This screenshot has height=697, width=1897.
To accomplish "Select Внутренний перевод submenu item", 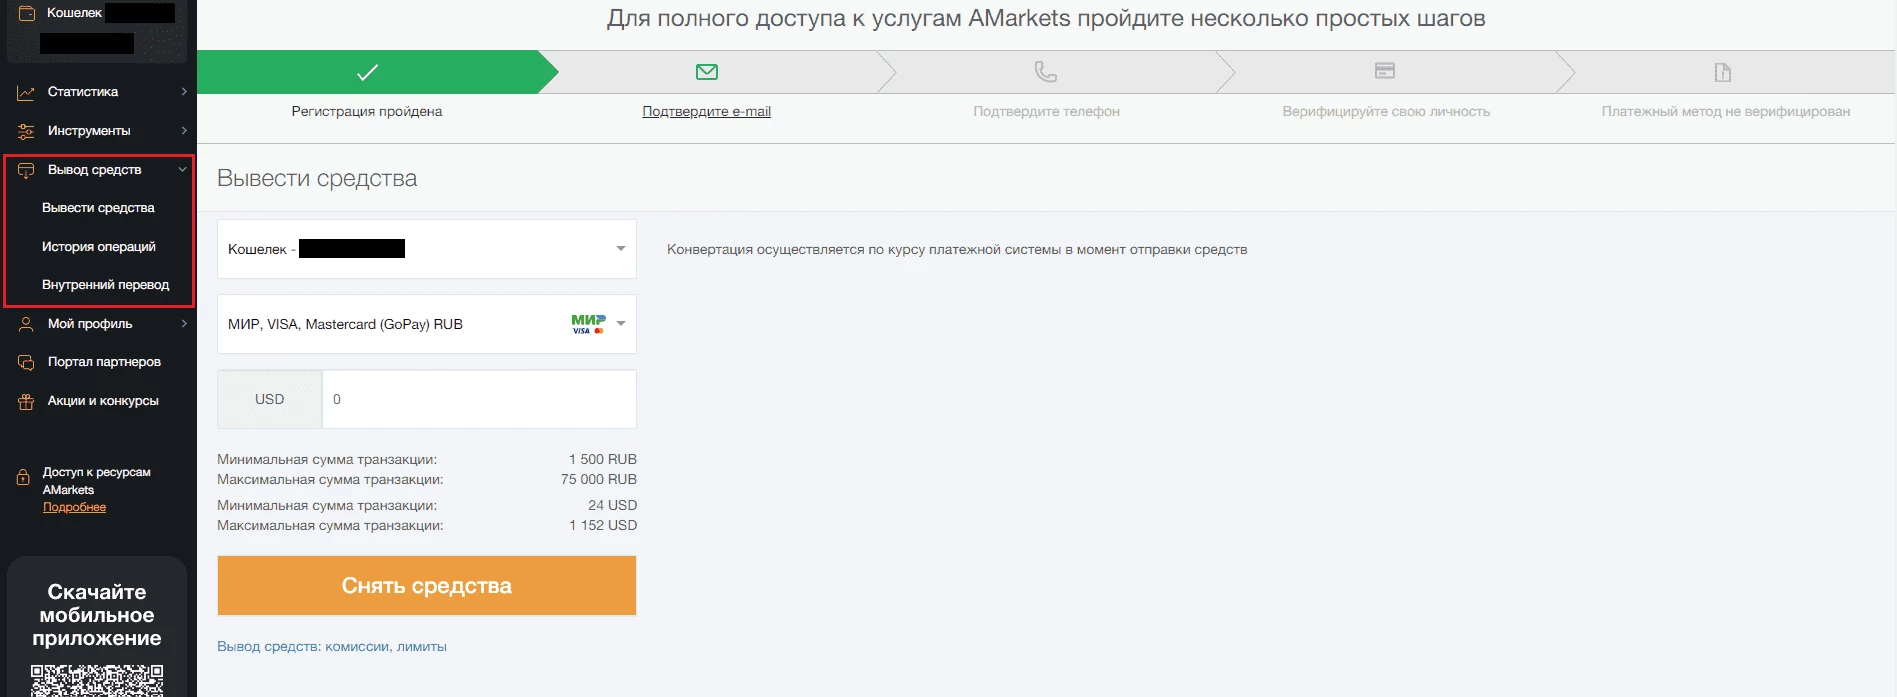I will click(x=106, y=285).
